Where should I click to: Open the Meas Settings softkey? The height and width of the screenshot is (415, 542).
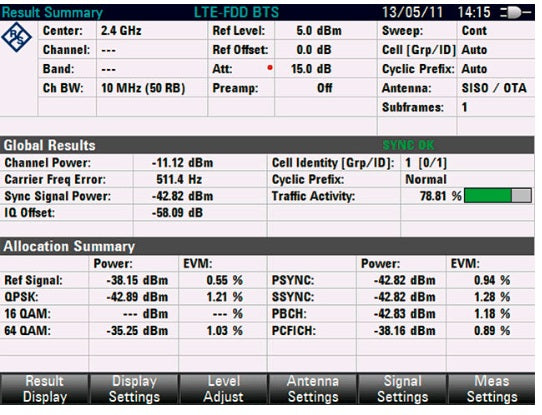click(492, 389)
